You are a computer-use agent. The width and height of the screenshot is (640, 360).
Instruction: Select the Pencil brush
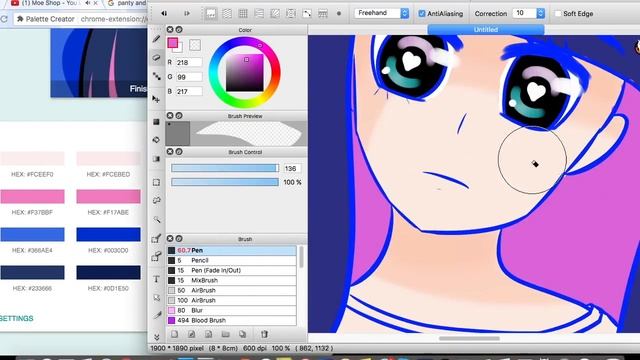click(x=231, y=260)
